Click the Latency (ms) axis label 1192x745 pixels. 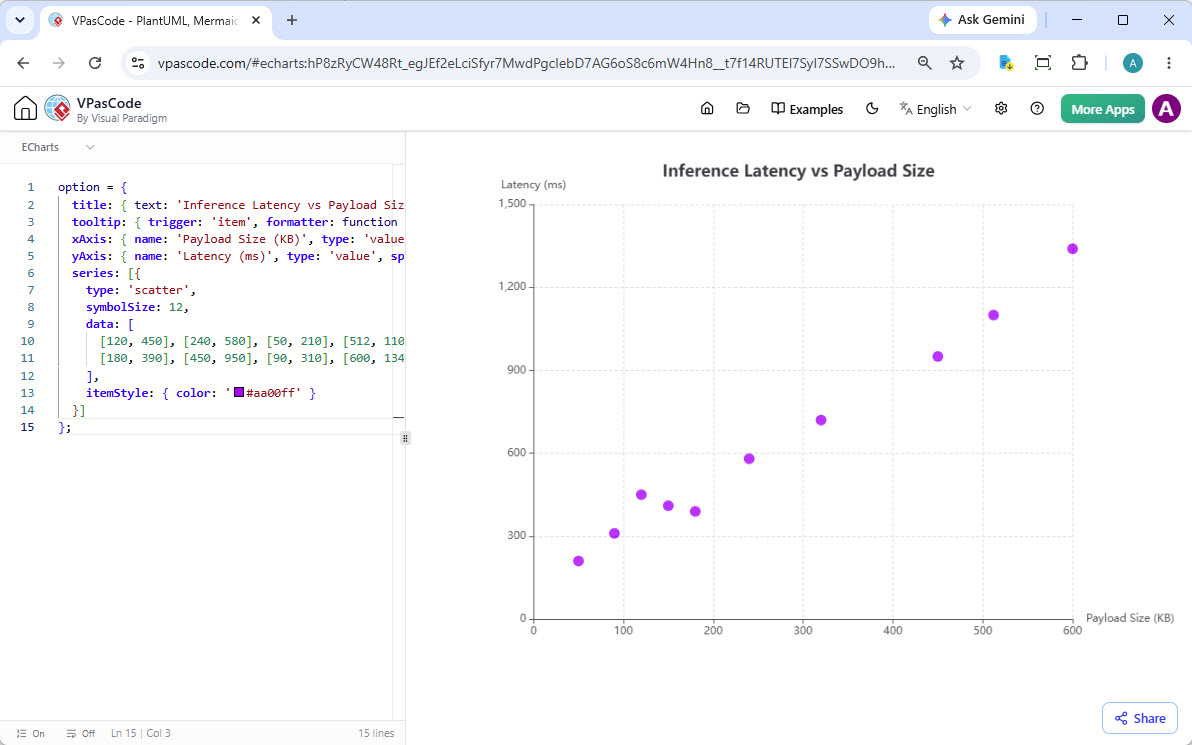click(x=534, y=185)
